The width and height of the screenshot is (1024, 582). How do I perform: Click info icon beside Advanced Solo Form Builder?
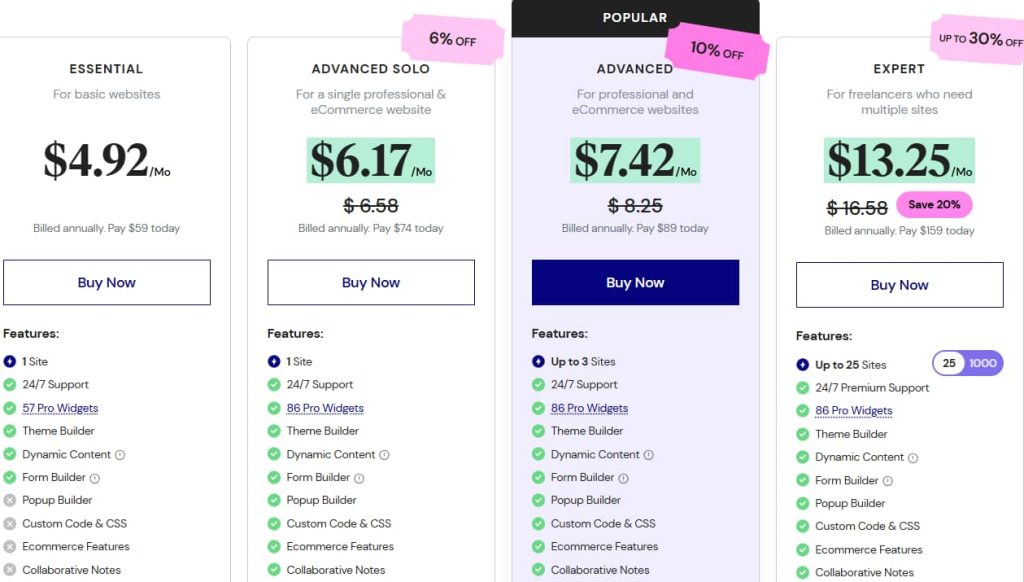359,478
